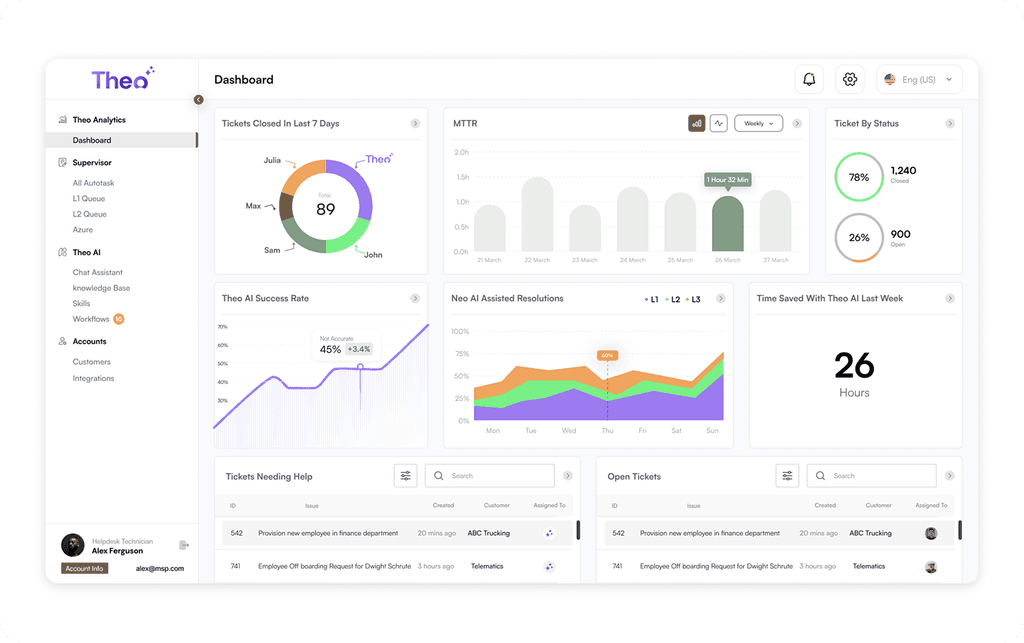
Task: Click the magnifier in Tickets Needing Help search
Action: (x=439, y=476)
